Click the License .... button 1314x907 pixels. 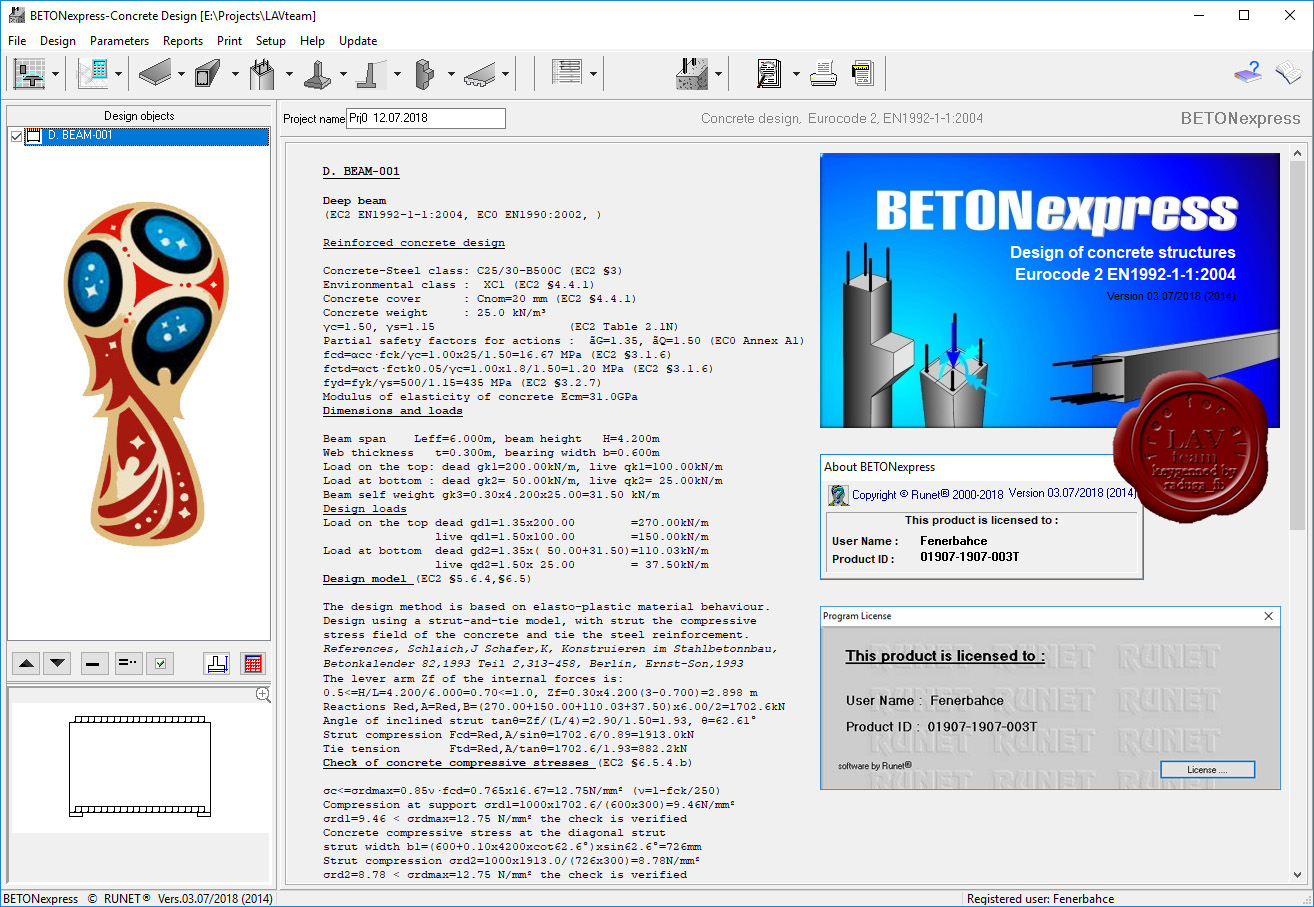click(x=1207, y=769)
